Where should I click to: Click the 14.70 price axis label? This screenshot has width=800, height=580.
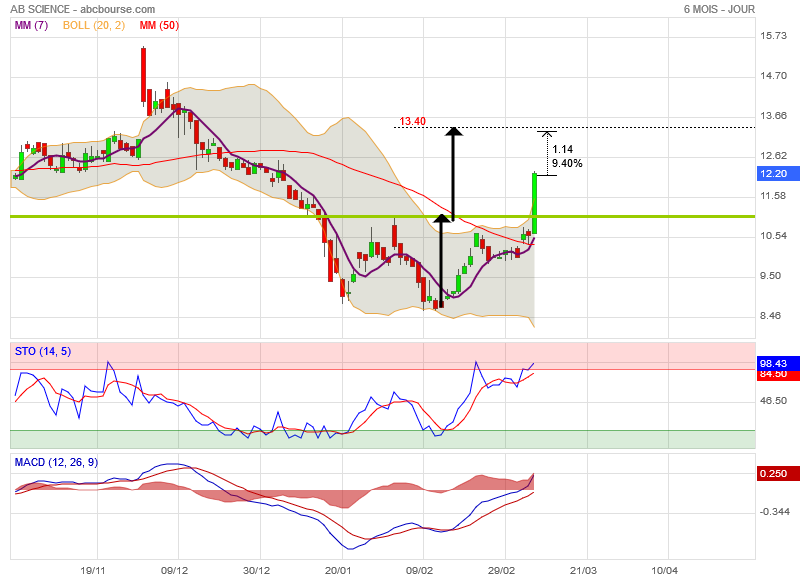[x=773, y=75]
